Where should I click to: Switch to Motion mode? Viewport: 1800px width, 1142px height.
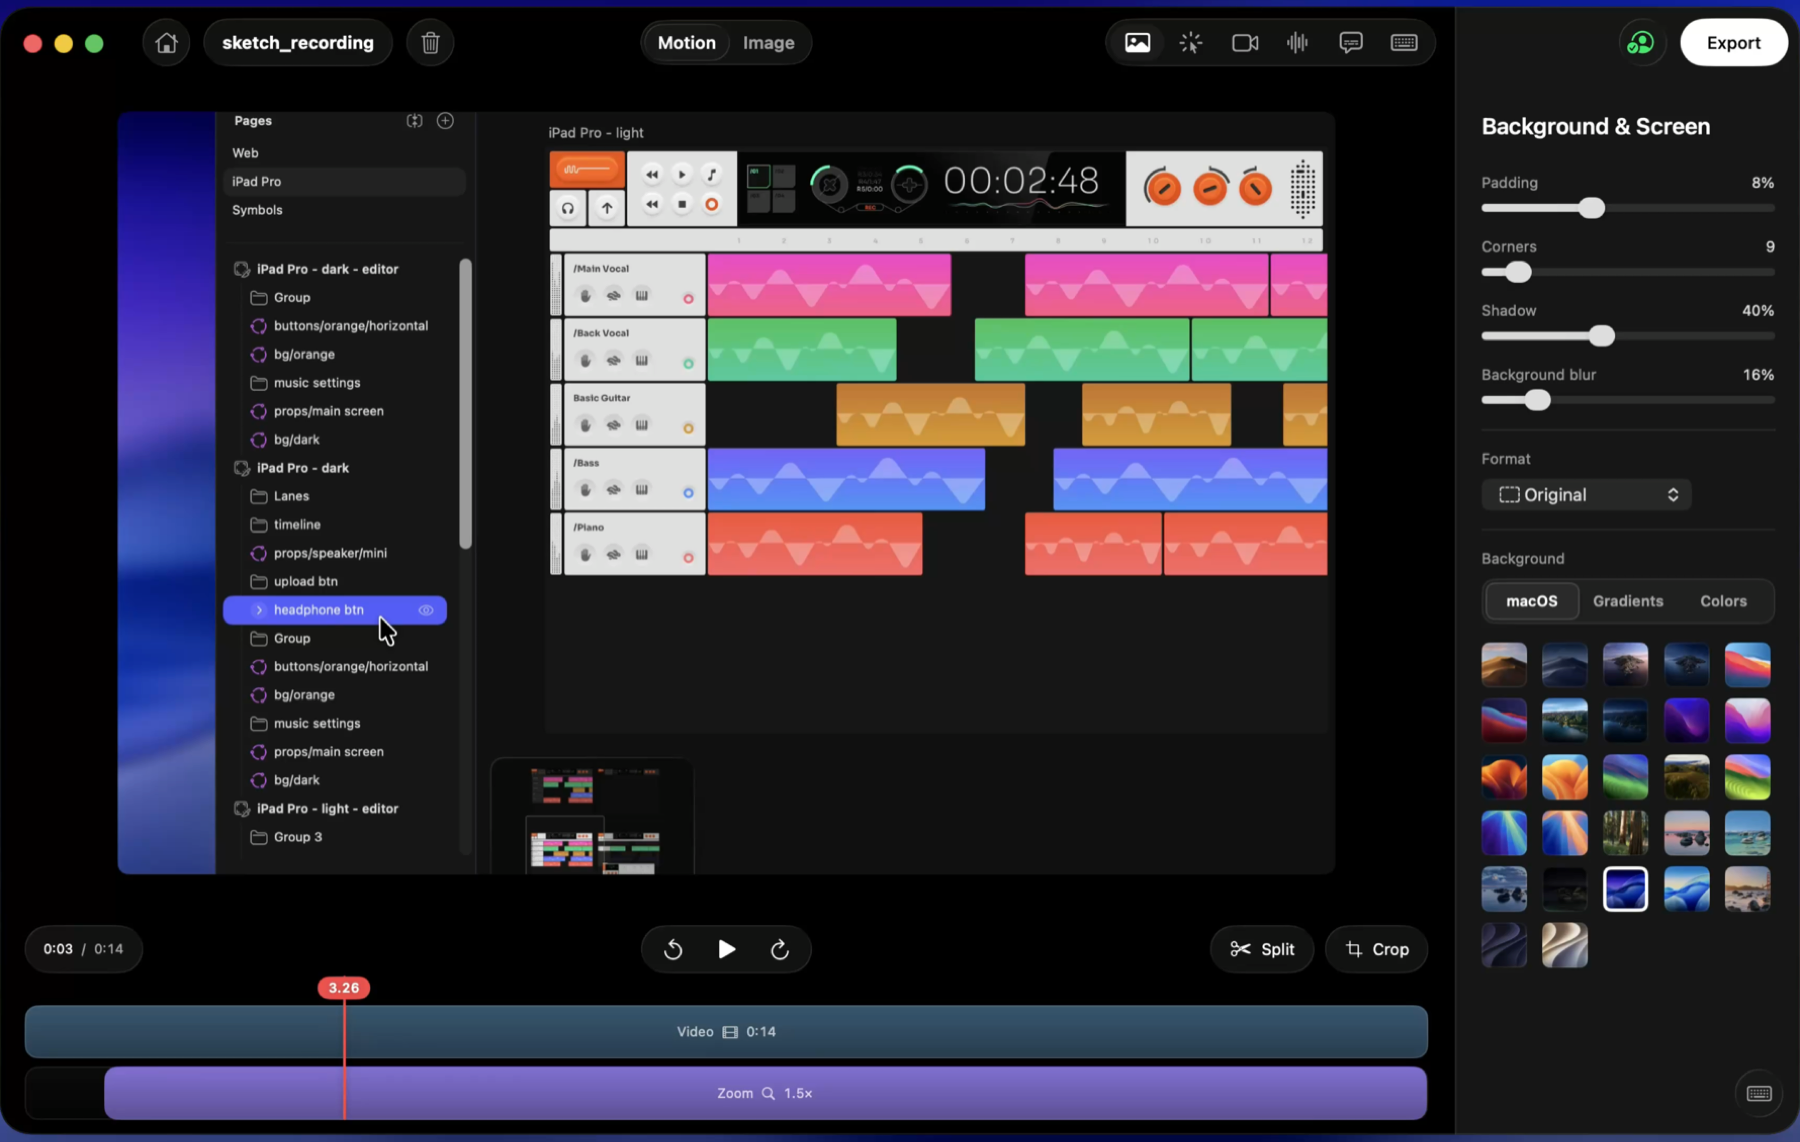pos(686,43)
